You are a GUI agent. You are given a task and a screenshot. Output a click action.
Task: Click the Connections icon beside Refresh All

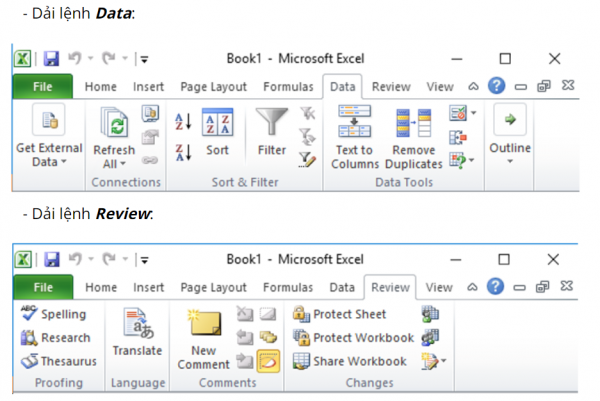(x=150, y=114)
